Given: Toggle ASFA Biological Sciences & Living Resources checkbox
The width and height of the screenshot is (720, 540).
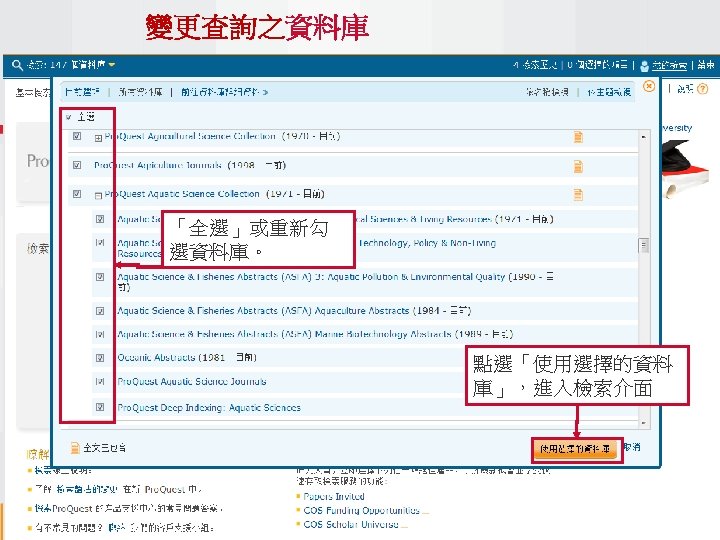Looking at the screenshot, I should (x=100, y=219).
